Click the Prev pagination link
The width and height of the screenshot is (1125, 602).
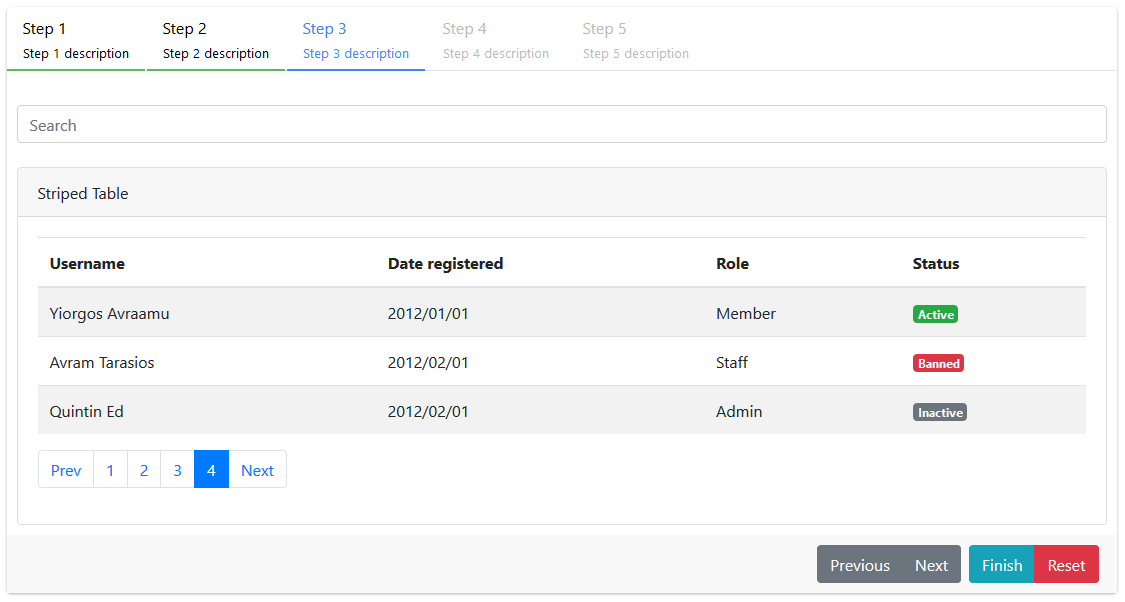point(66,470)
